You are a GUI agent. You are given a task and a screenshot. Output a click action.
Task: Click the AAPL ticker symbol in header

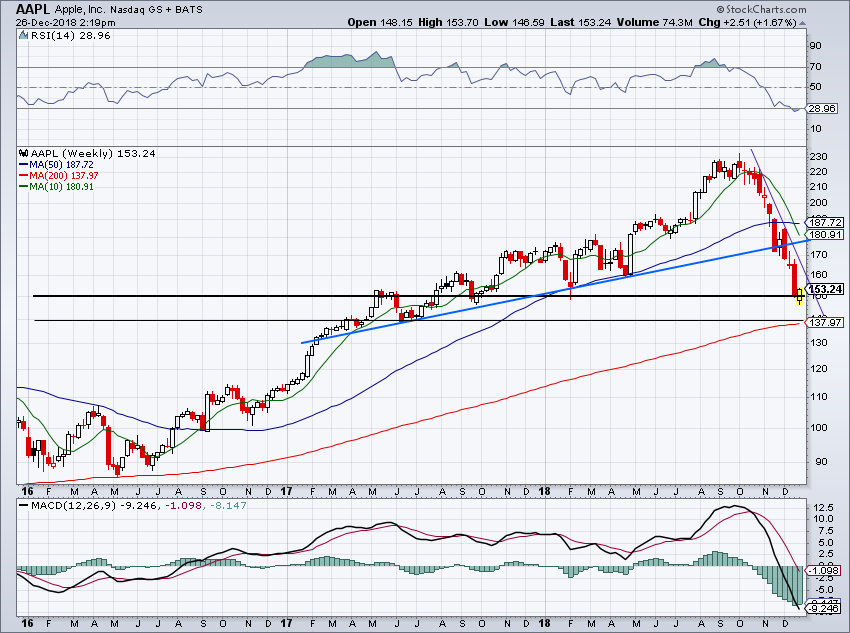34,9
